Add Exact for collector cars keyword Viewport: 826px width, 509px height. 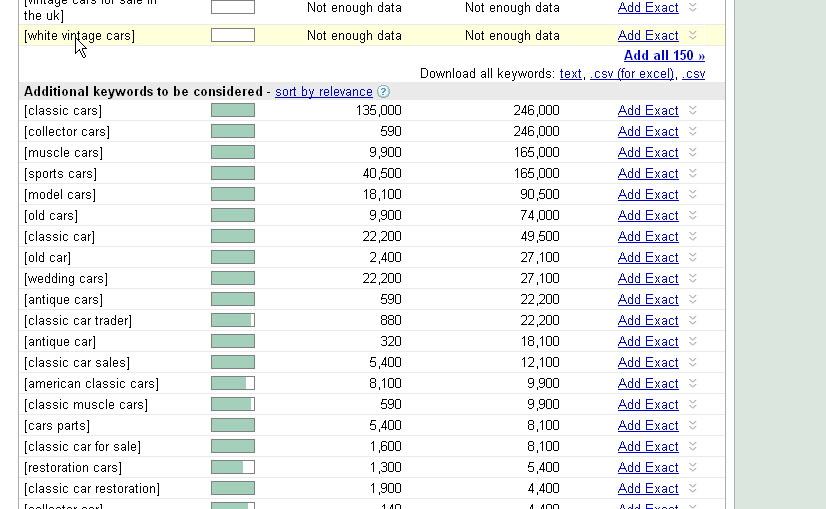648,131
